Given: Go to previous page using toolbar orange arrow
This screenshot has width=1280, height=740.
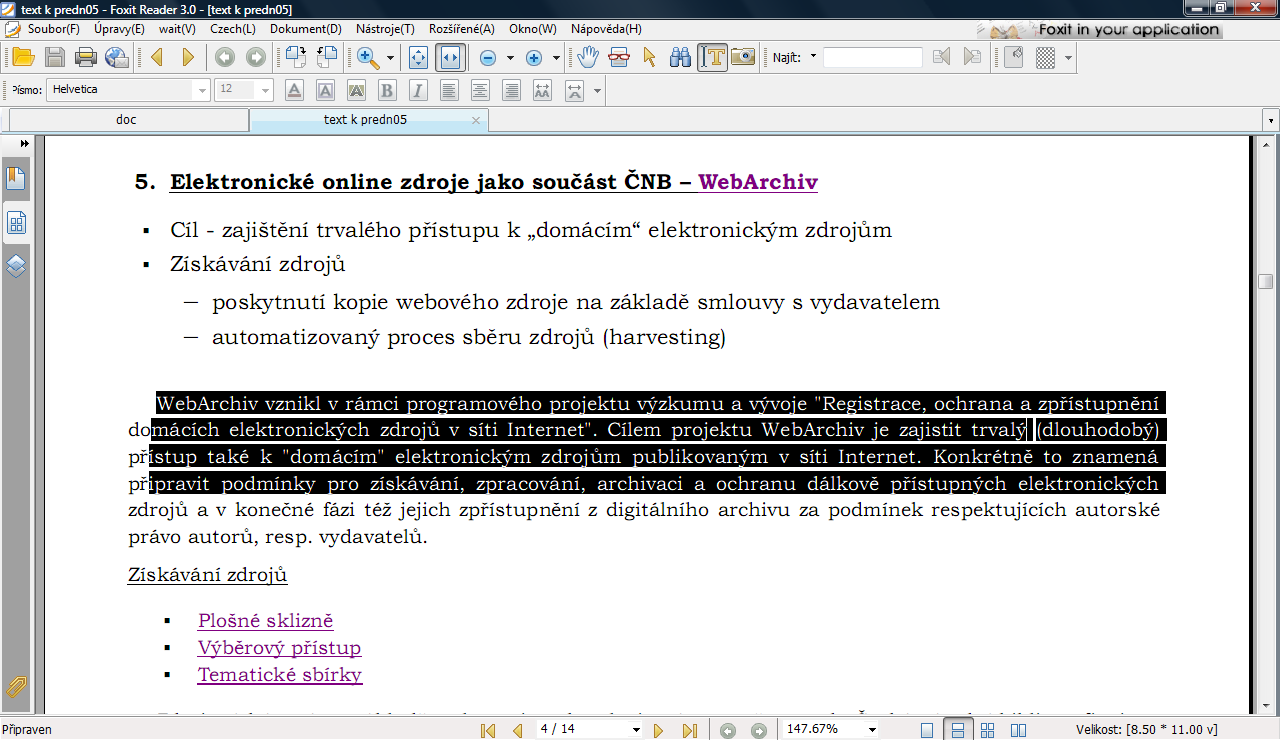Looking at the screenshot, I should click(x=157, y=57).
